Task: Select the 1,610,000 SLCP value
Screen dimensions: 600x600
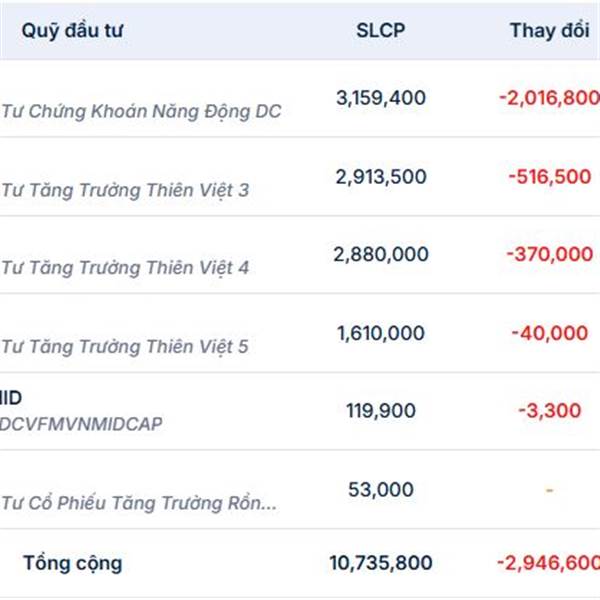Action: (380, 333)
